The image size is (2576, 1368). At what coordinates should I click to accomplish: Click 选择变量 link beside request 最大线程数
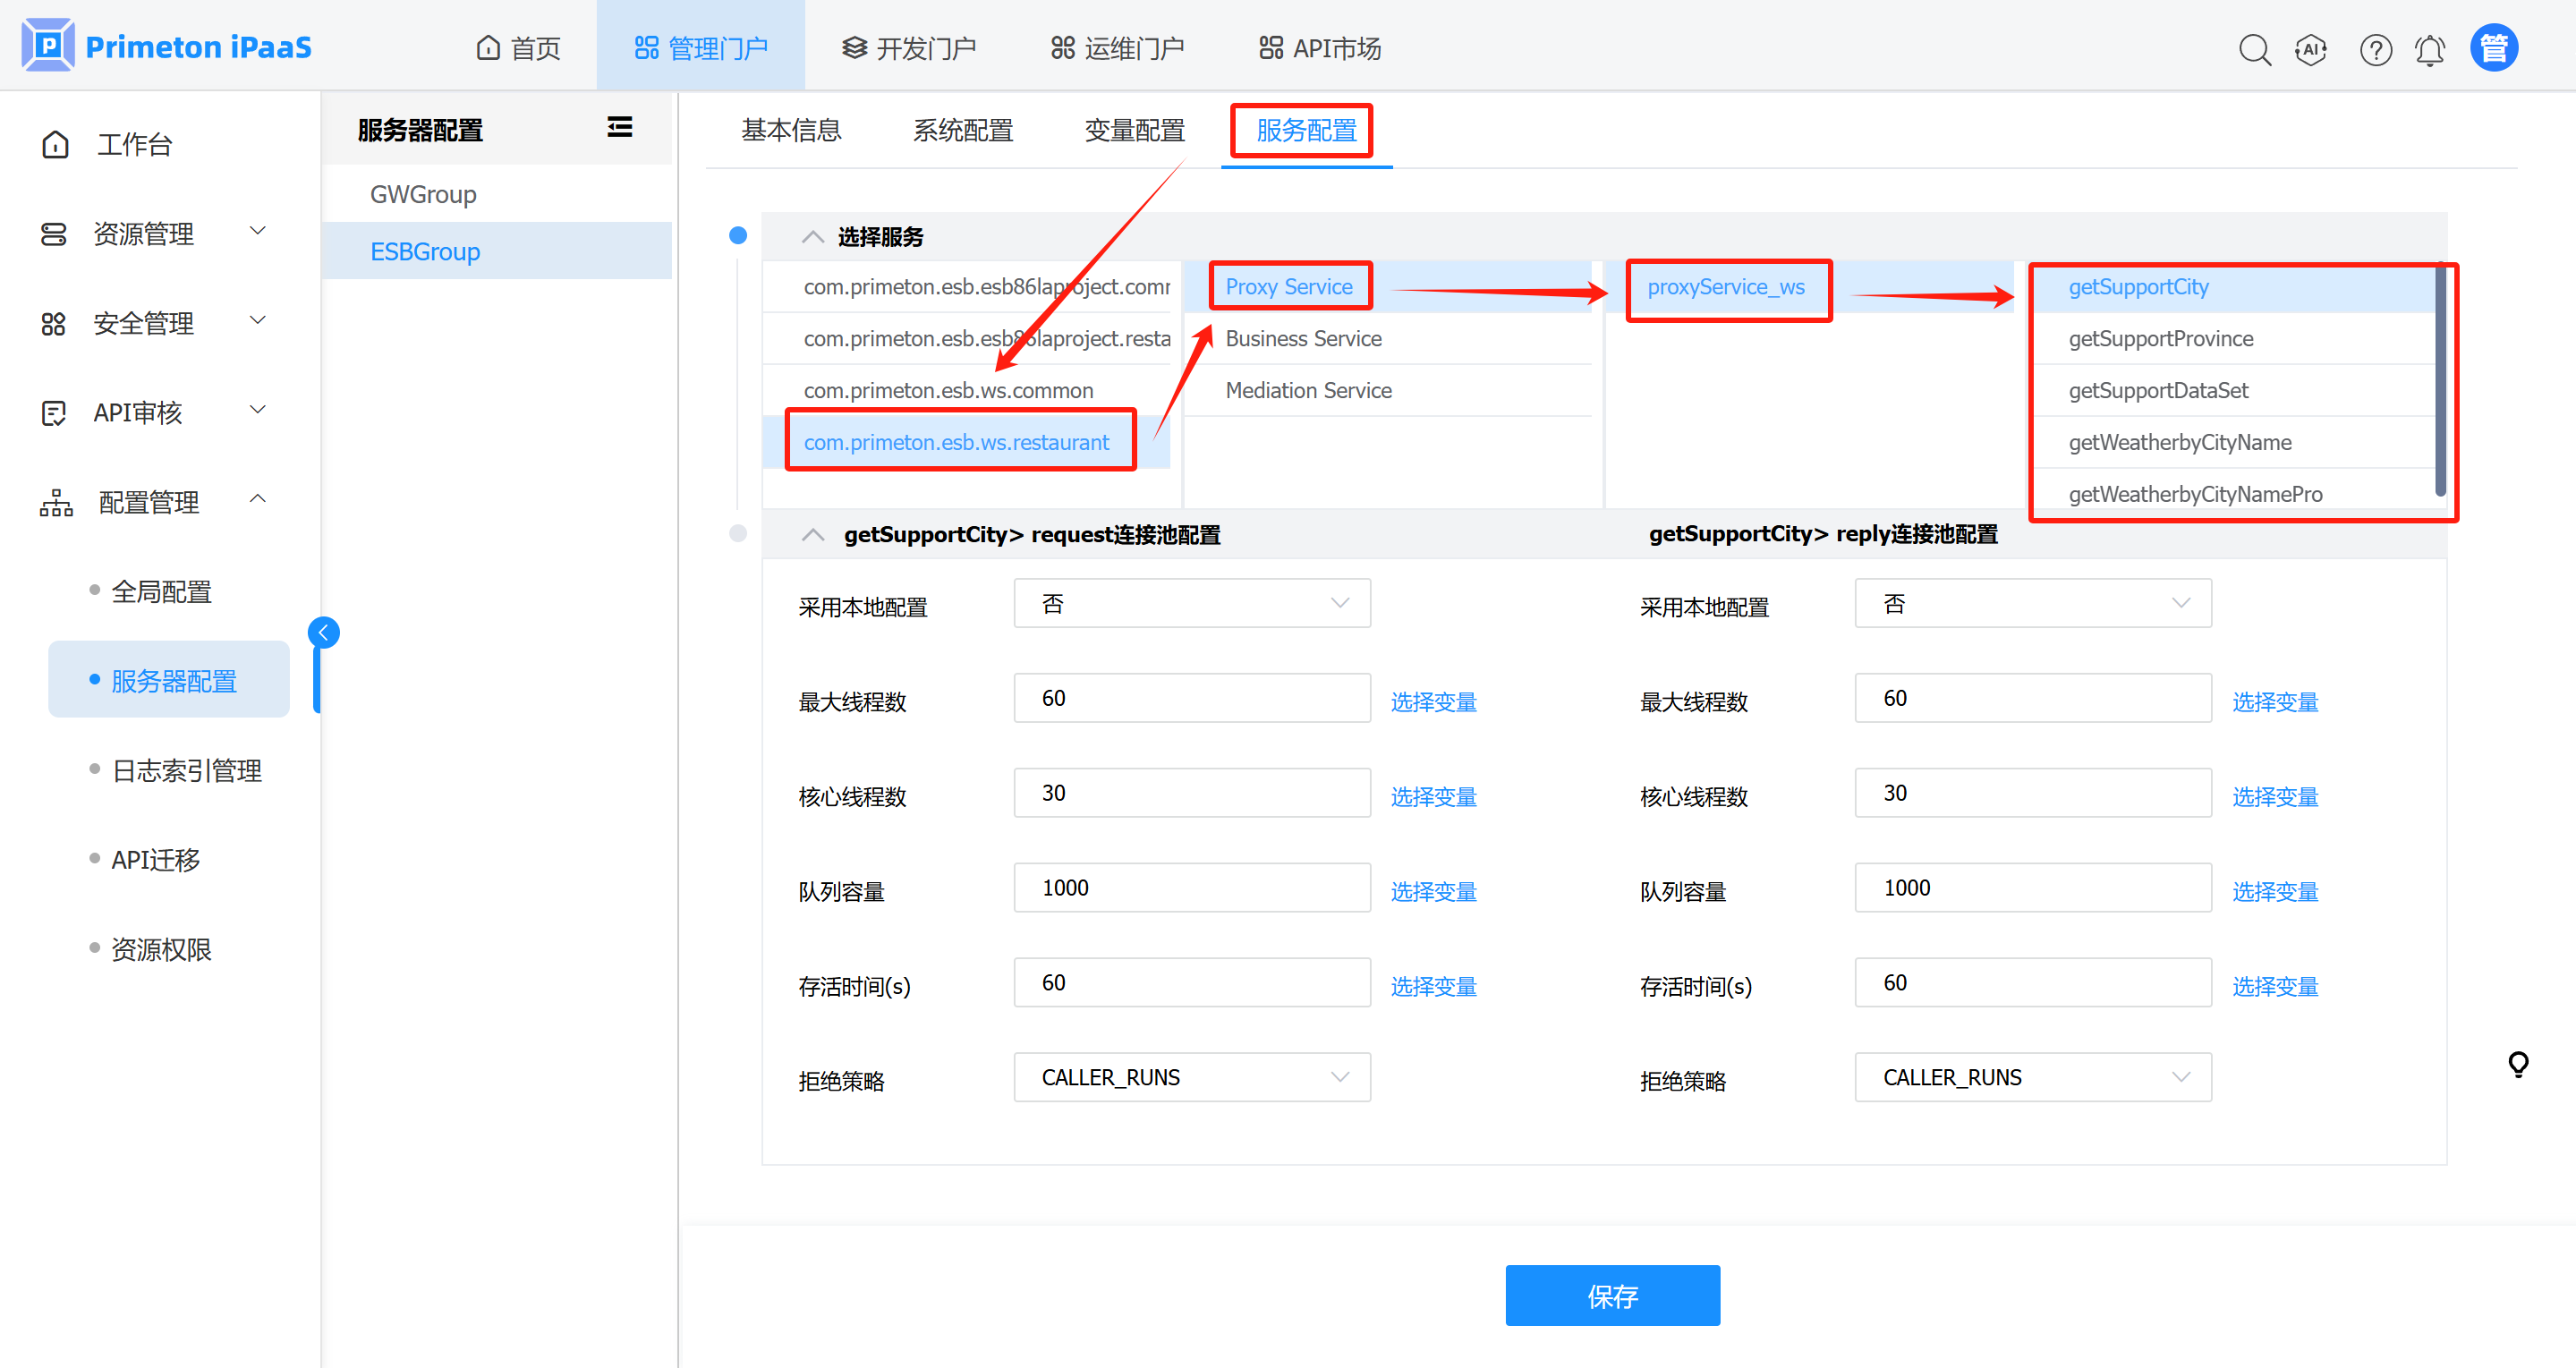[x=1433, y=702]
